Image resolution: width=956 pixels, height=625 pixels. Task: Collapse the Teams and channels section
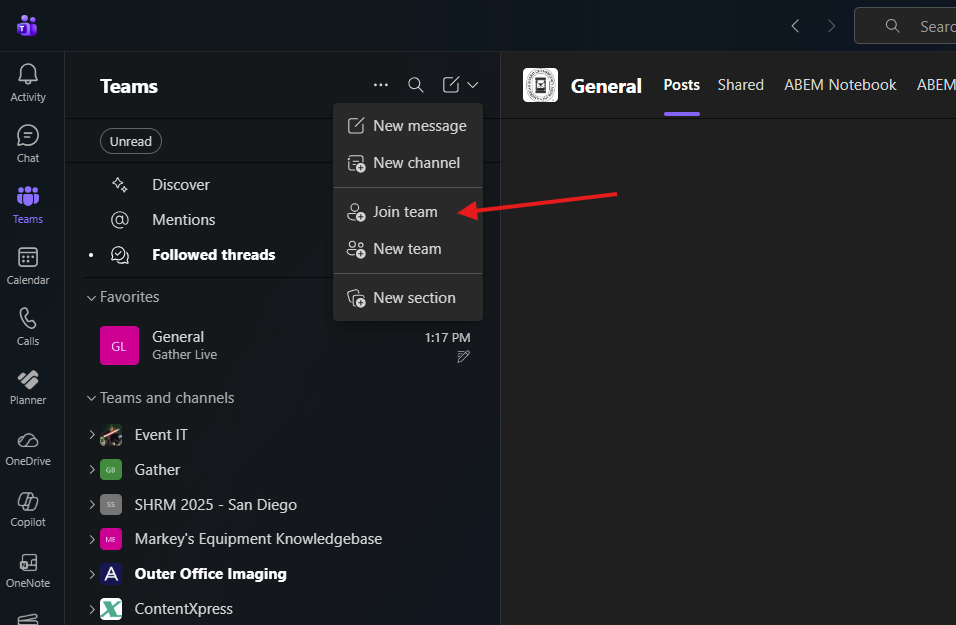tap(92, 398)
